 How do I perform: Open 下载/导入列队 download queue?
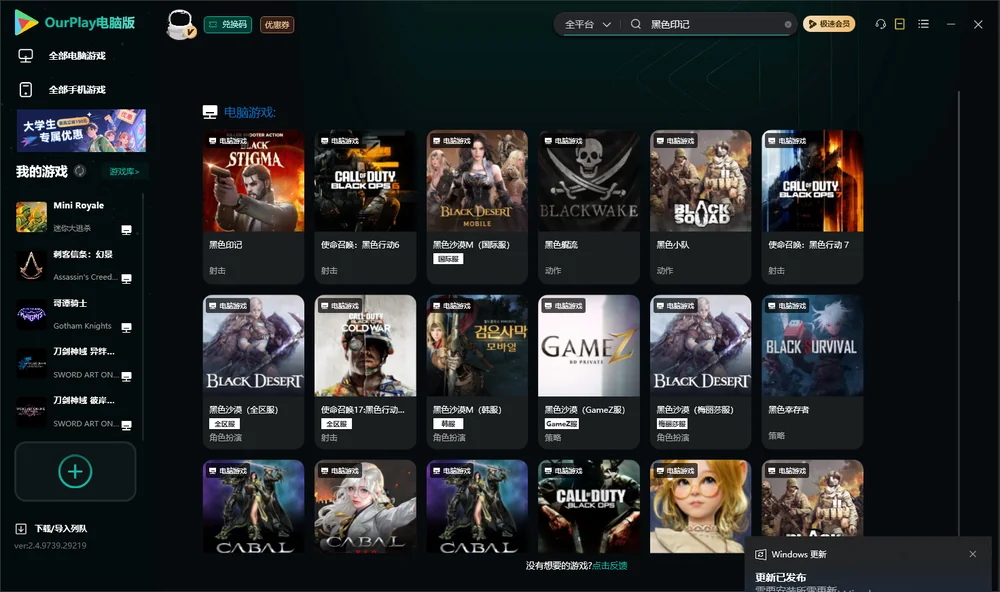[x=61, y=528]
